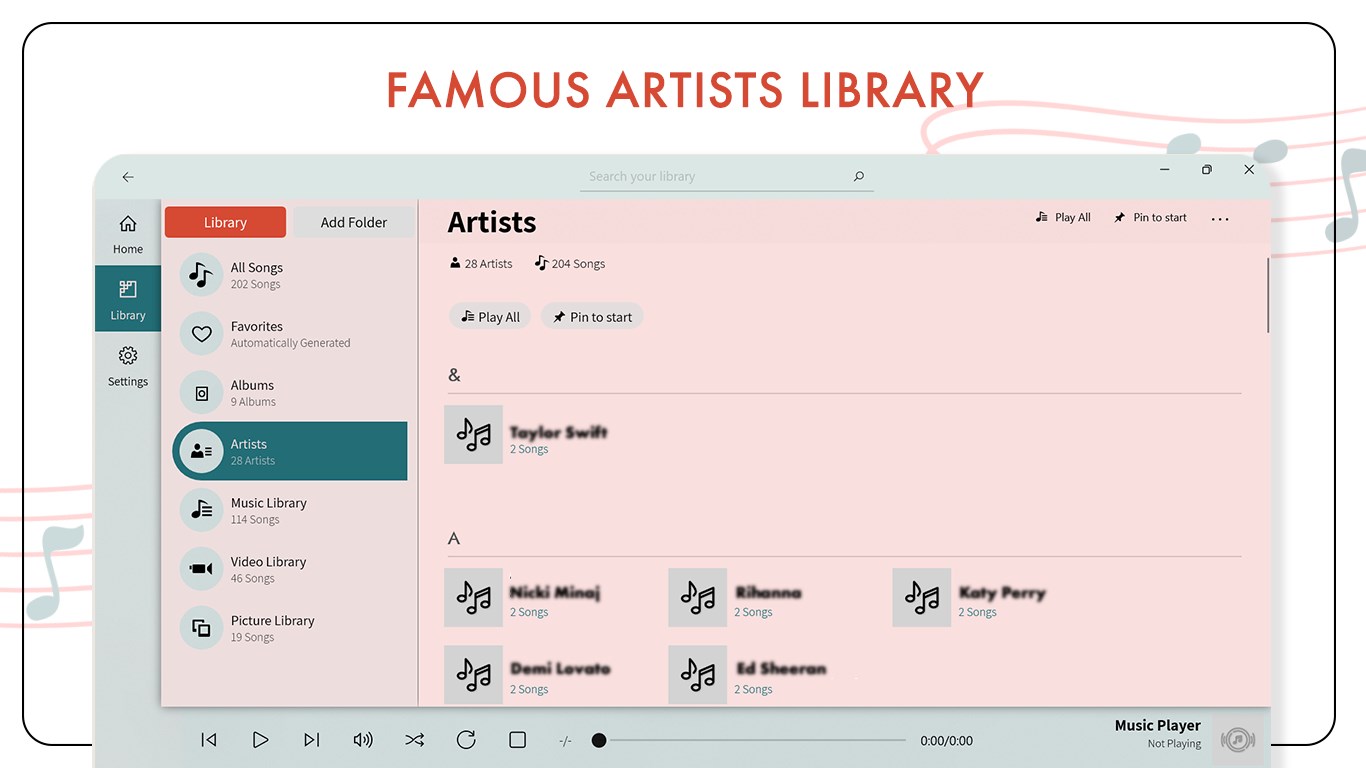Click the back navigation arrow
1366x768 pixels.
pos(127,177)
